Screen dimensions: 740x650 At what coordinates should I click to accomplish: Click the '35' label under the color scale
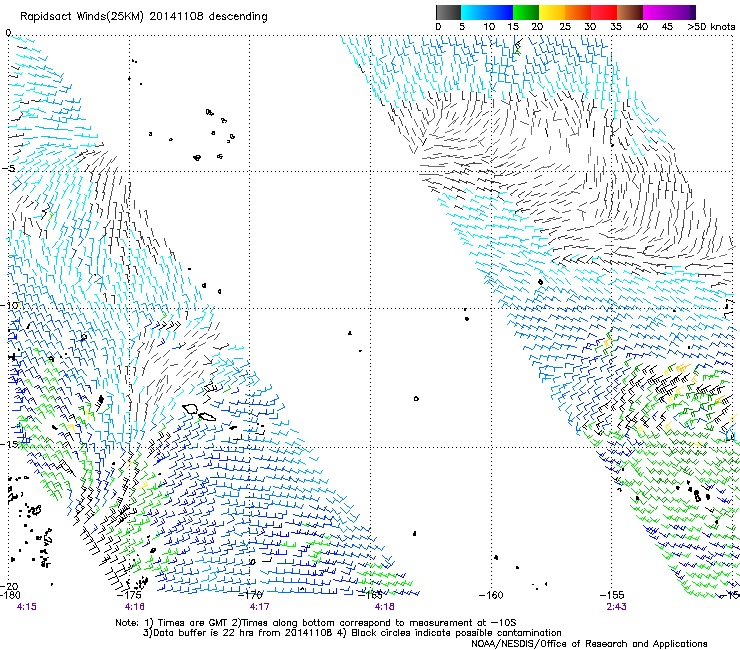tap(616, 27)
